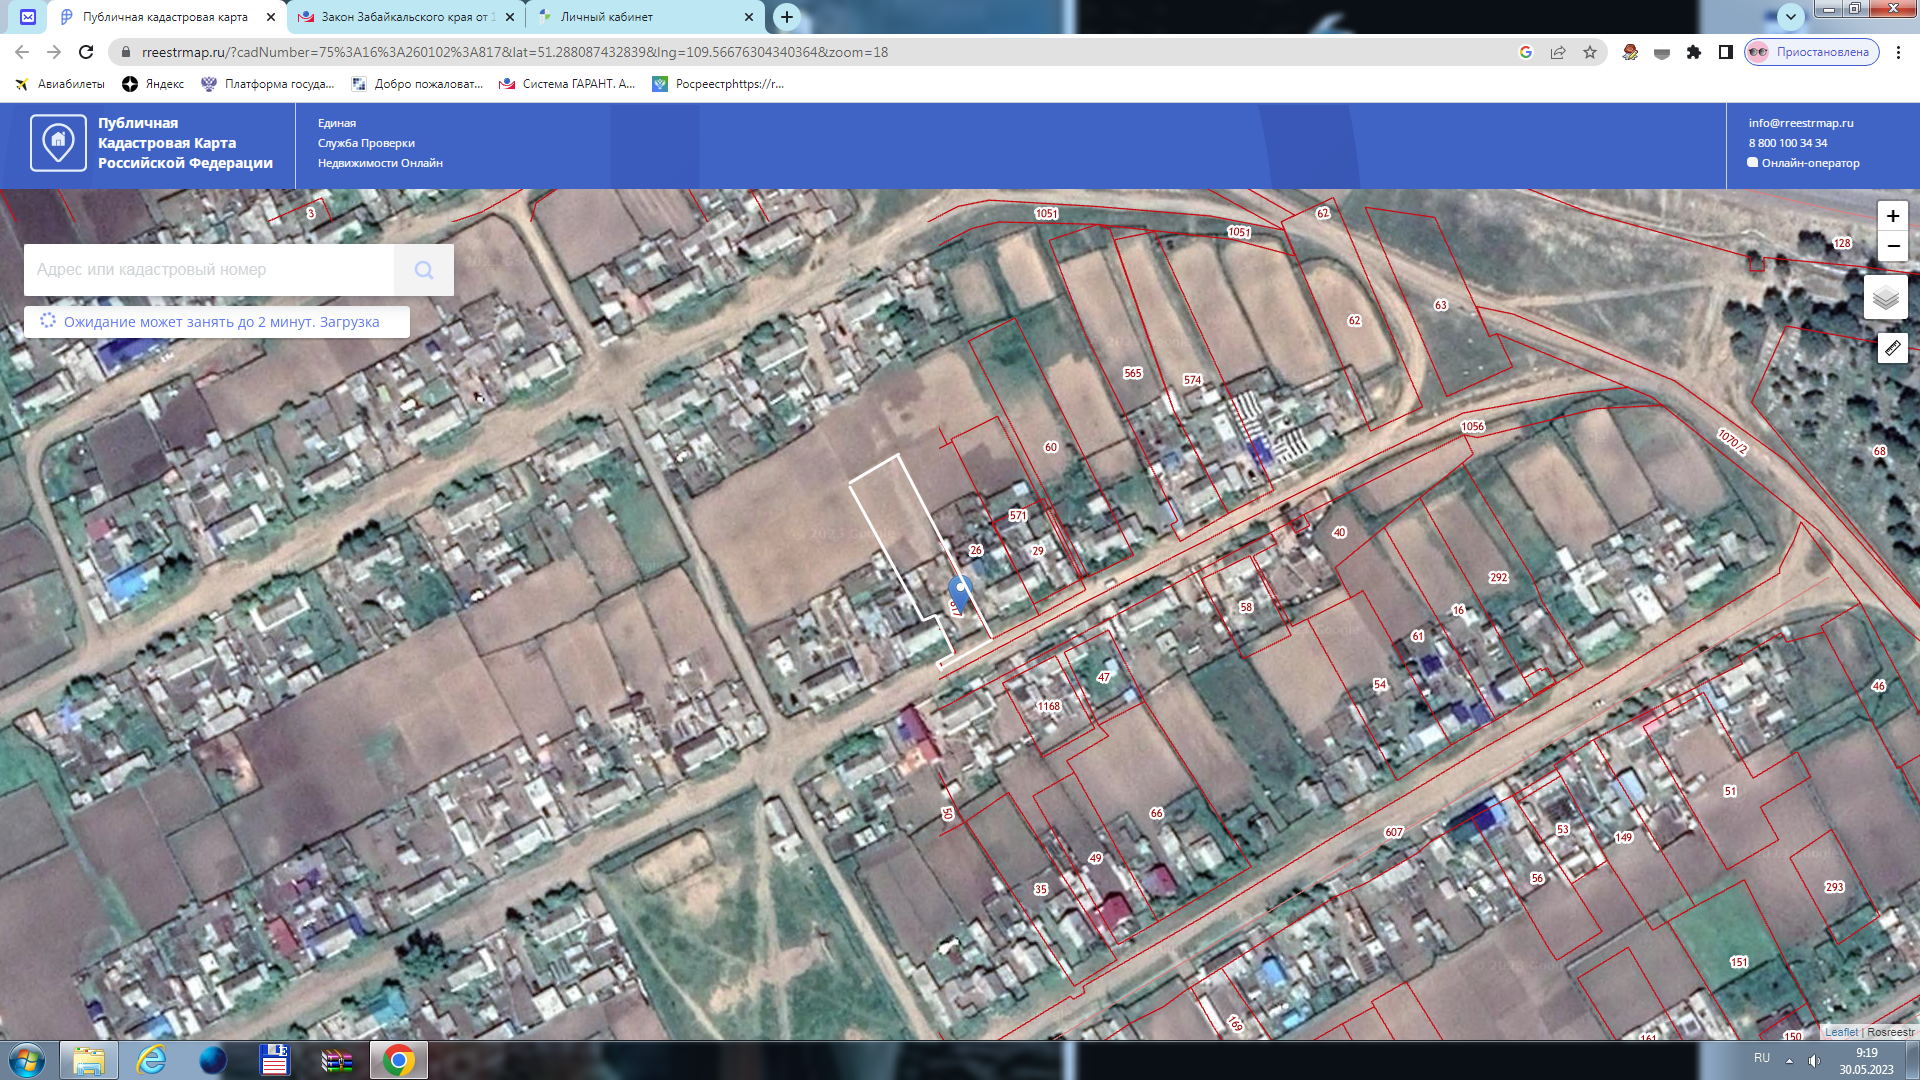Toggle the browser side panel
The width and height of the screenshot is (1920, 1080).
click(1726, 52)
